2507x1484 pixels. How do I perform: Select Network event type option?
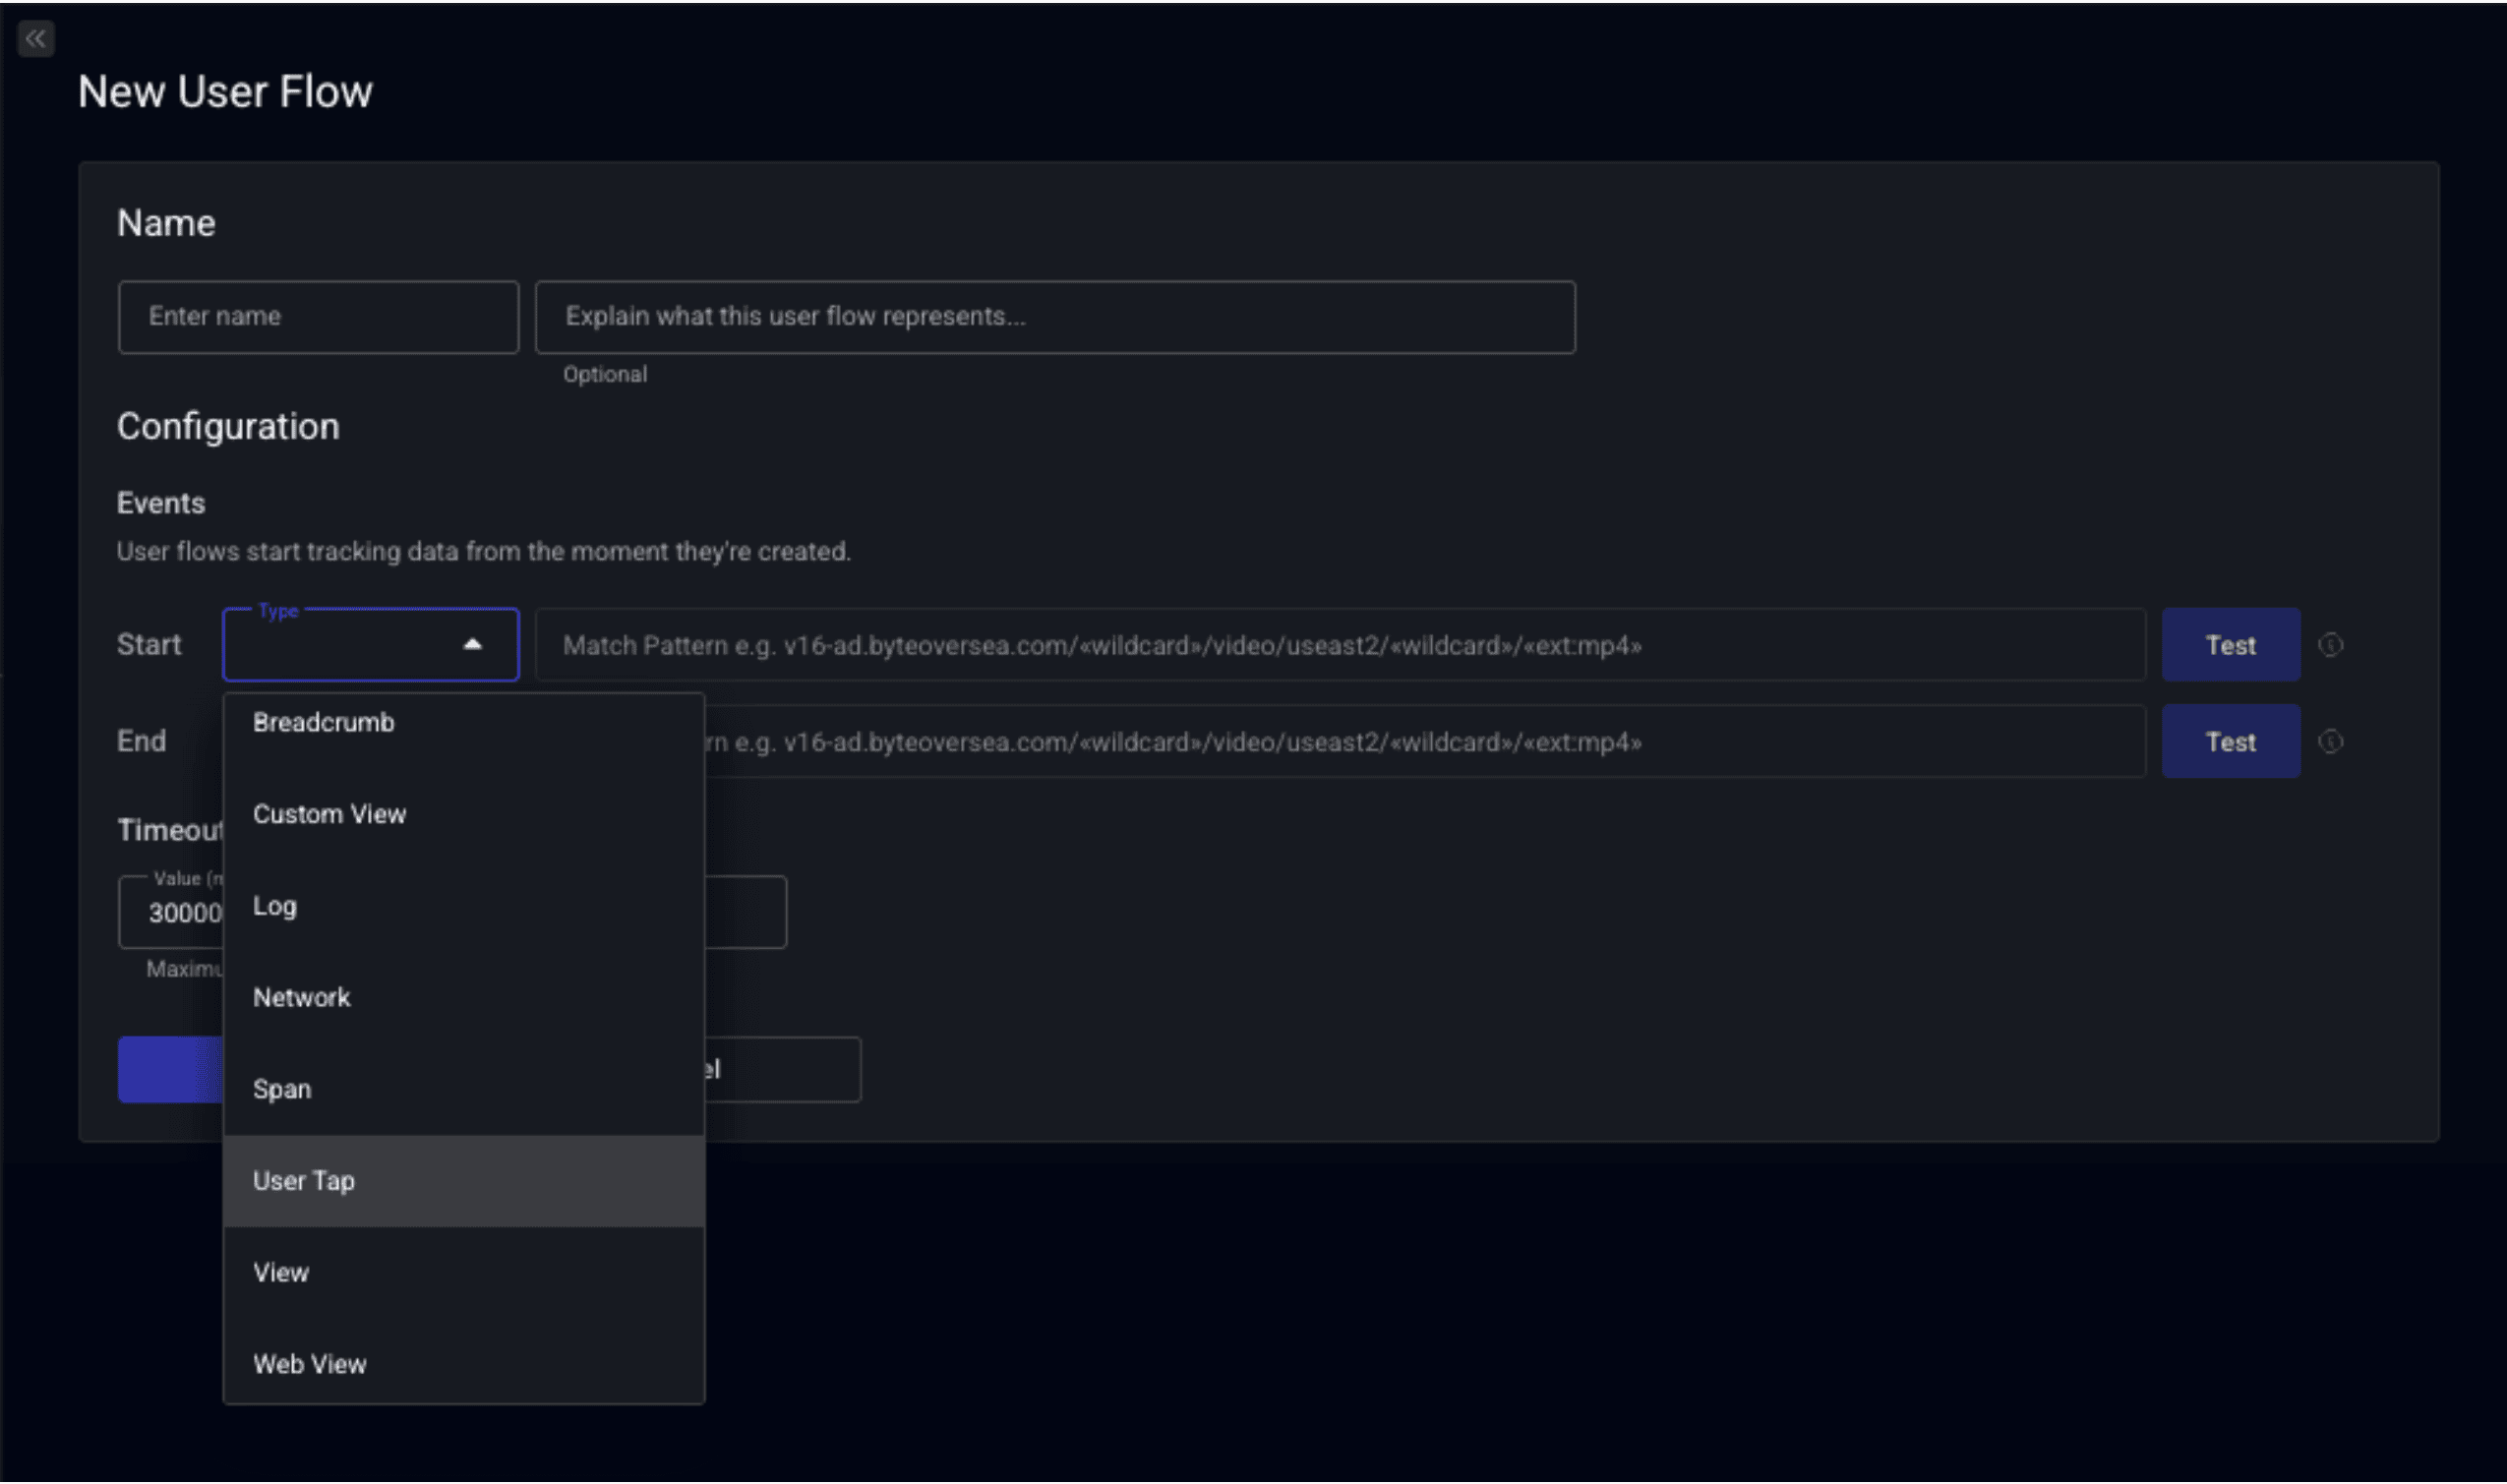point(301,997)
